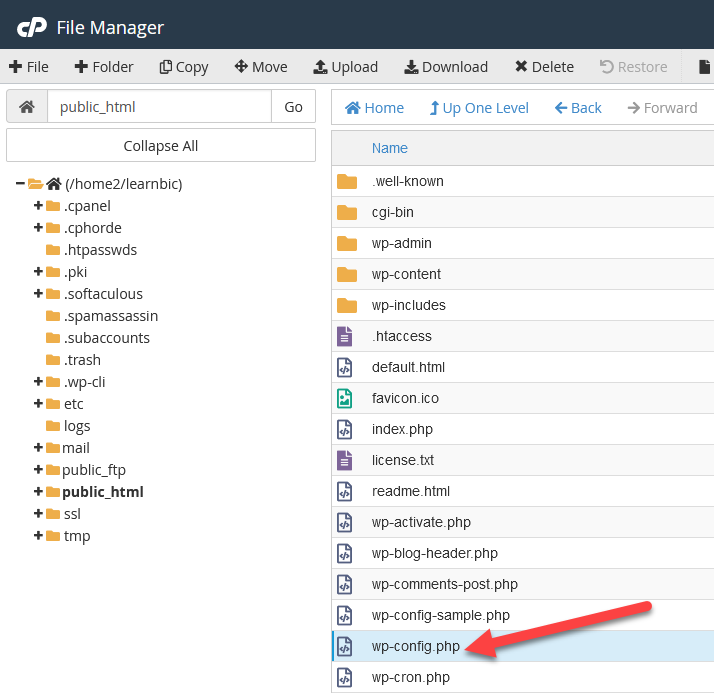
Task: Click the favicon.ico image file icon
Action: [x=345, y=398]
